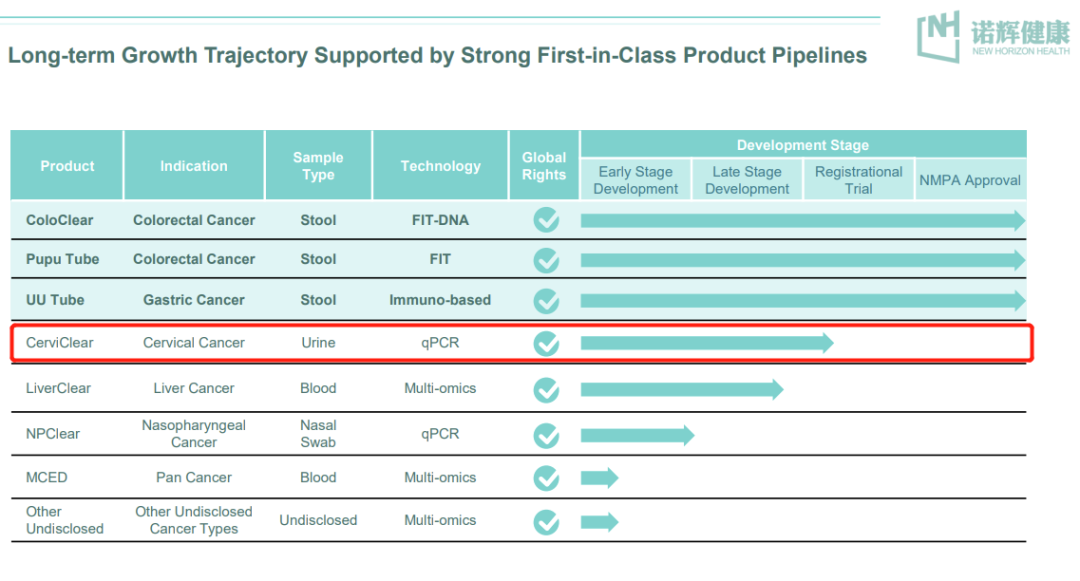Image resolution: width=1080 pixels, height=581 pixels.
Task: Click the Registrational Trial stage header
Action: pos(858,180)
